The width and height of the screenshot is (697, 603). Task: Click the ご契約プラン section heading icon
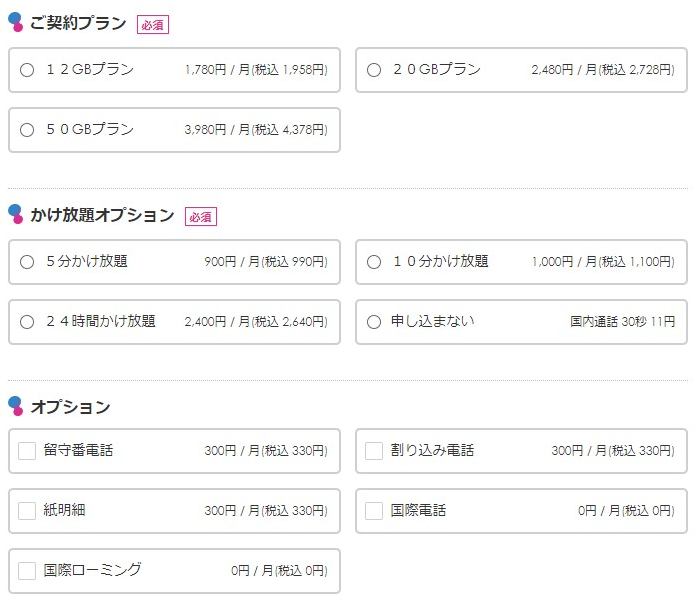pos(15,22)
